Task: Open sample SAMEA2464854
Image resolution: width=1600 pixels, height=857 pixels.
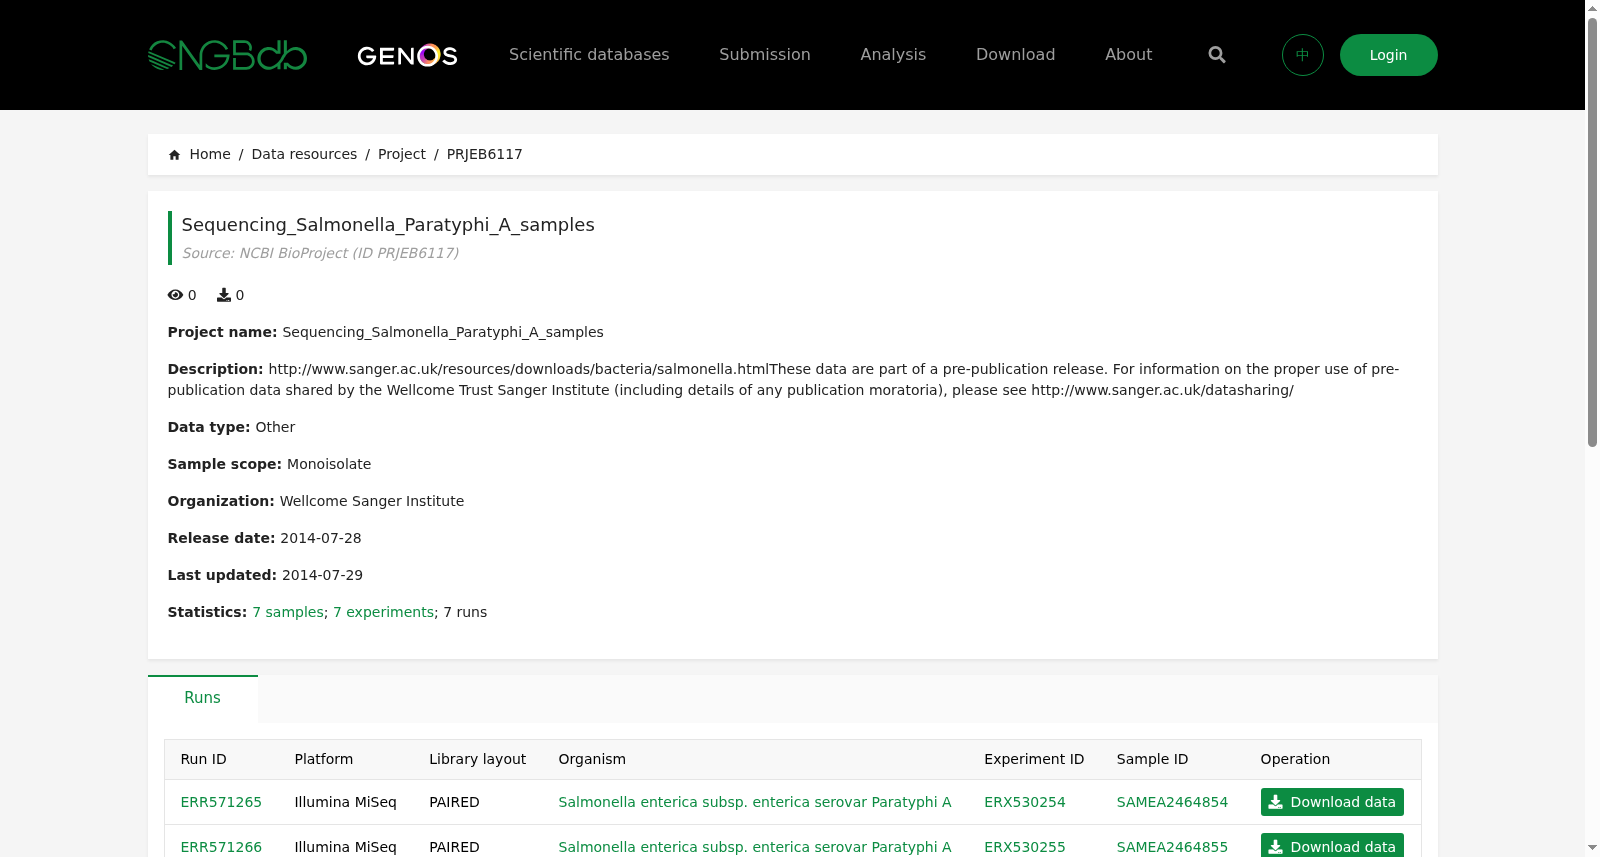Action: point(1172,802)
